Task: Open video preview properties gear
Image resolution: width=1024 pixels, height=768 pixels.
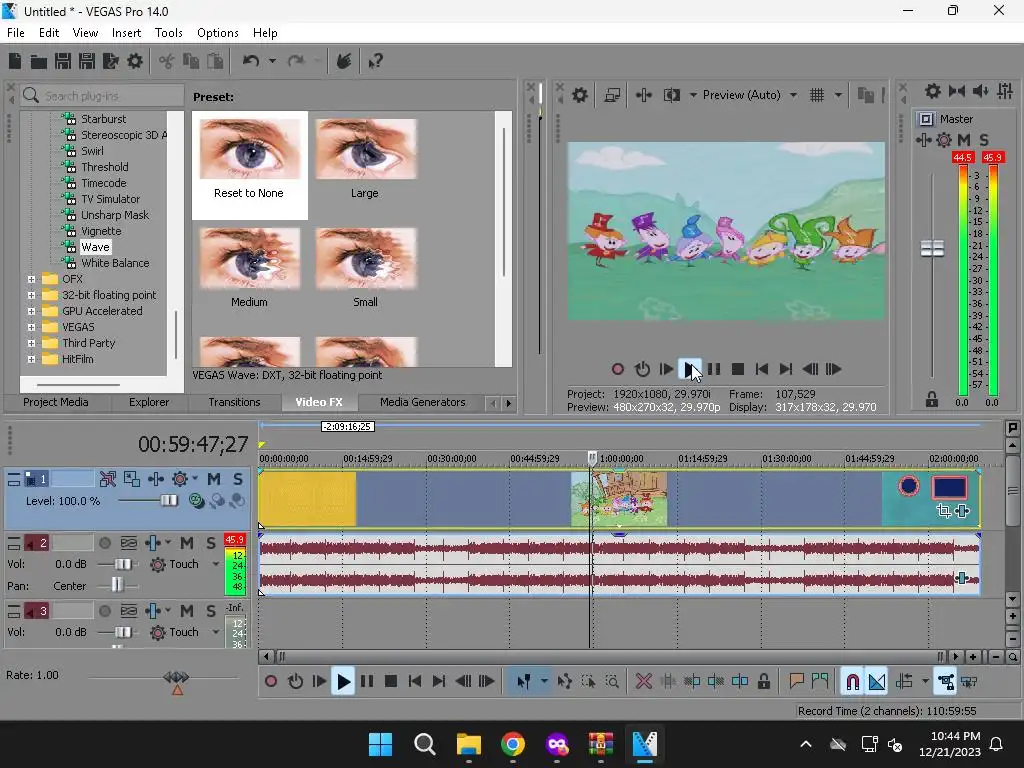Action: tap(580, 95)
